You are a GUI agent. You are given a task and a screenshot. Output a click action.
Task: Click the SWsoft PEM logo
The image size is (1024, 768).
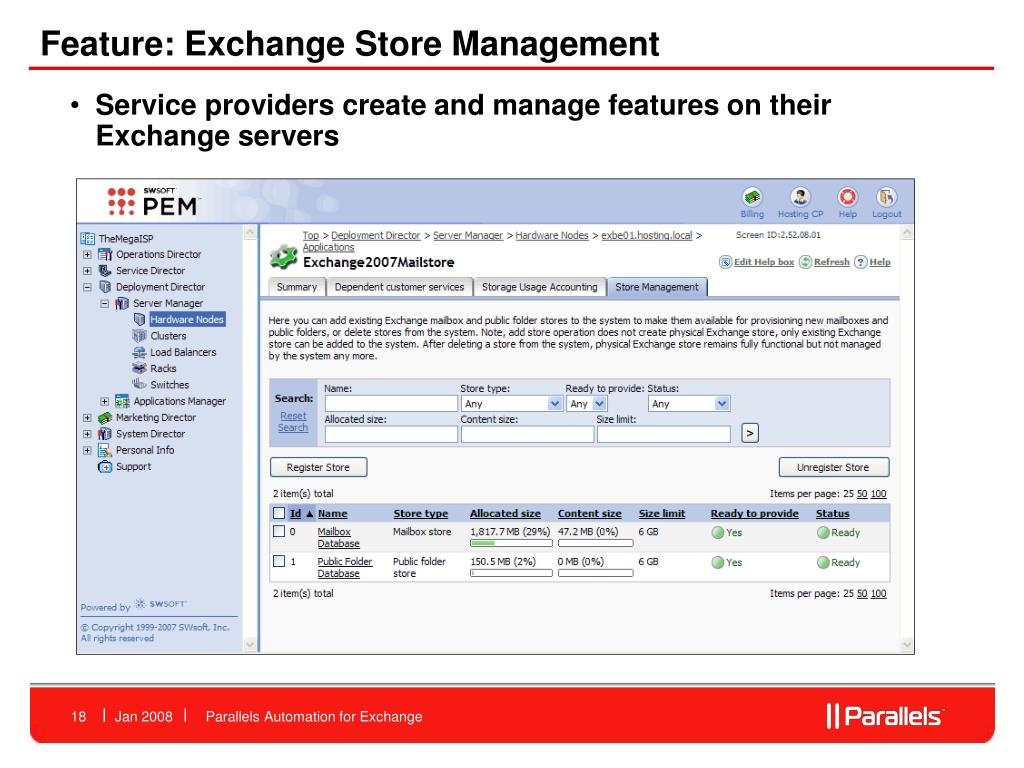(153, 202)
